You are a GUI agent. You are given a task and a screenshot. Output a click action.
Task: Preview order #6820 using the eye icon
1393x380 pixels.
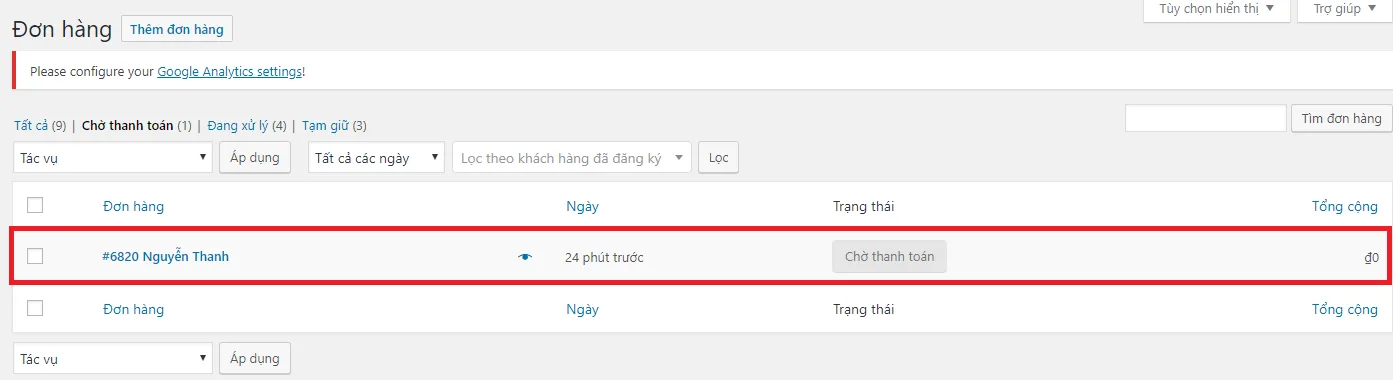(x=526, y=257)
